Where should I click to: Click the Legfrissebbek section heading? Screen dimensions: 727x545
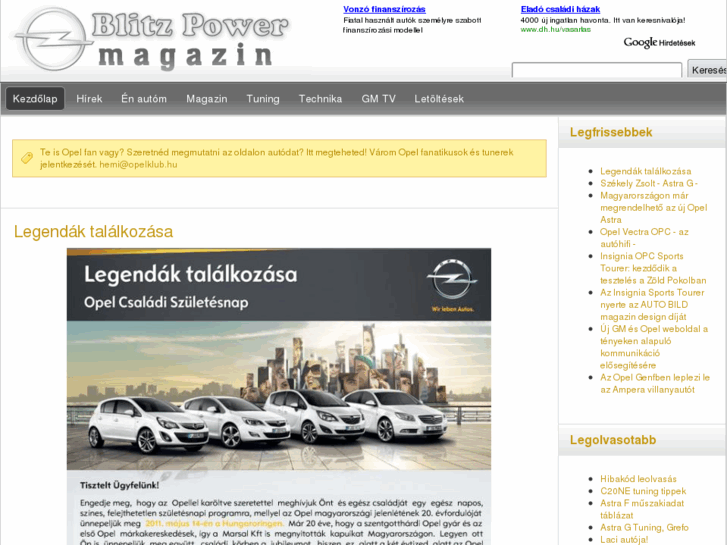611,132
